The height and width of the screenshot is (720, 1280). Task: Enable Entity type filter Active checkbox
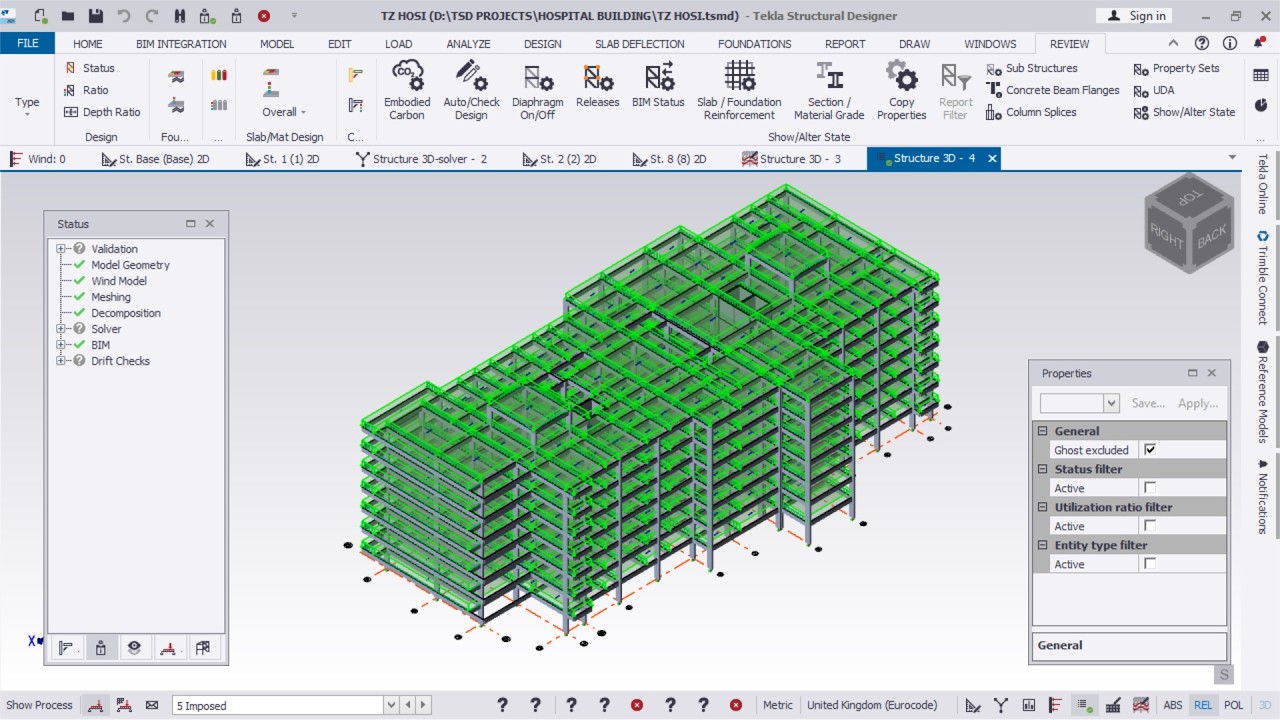click(1150, 564)
